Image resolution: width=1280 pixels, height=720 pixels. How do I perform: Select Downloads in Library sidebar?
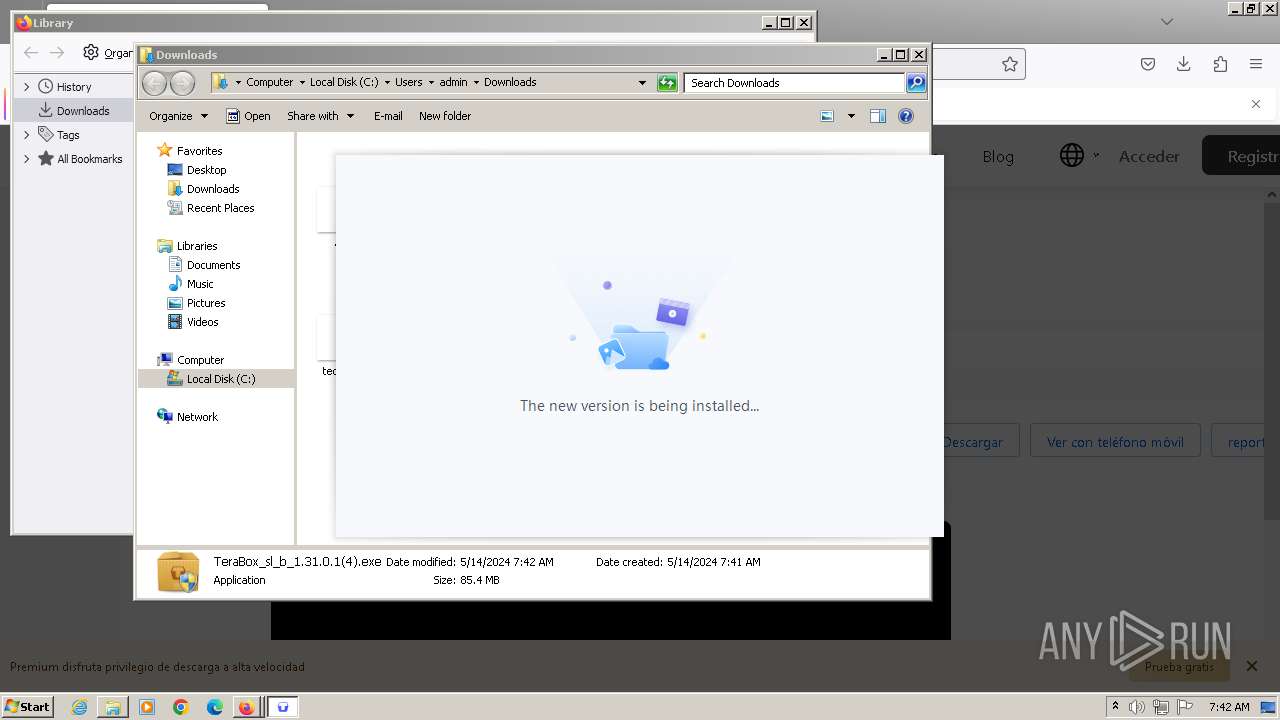coord(74,111)
